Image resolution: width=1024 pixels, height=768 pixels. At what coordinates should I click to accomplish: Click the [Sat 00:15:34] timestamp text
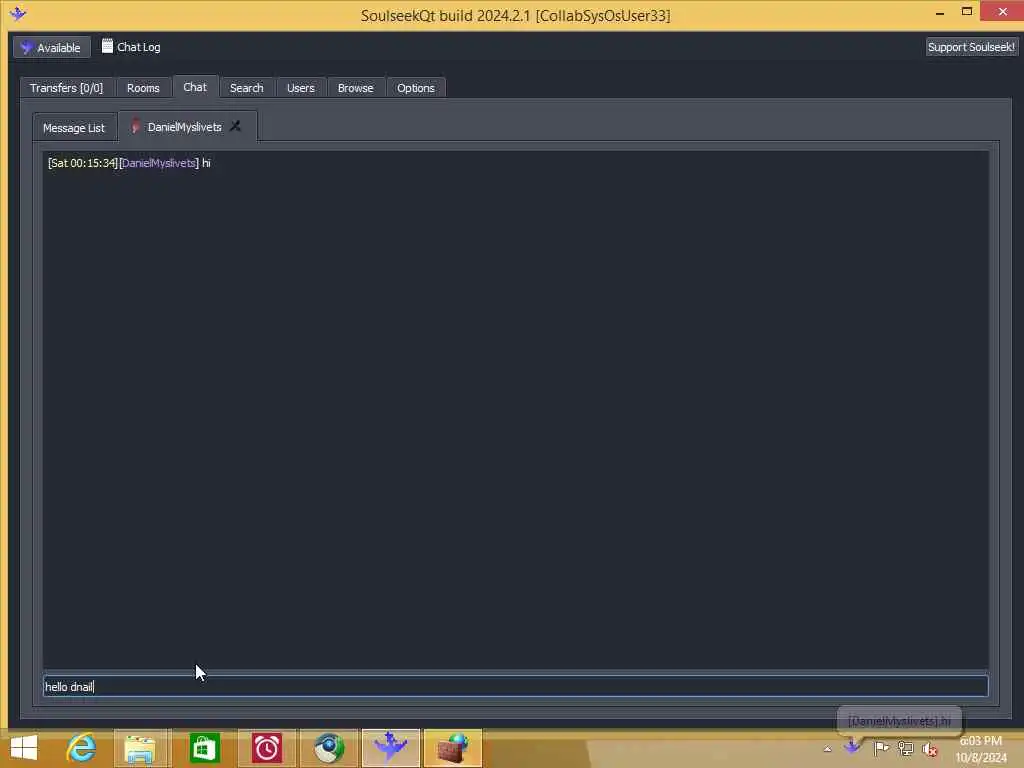tap(83, 163)
